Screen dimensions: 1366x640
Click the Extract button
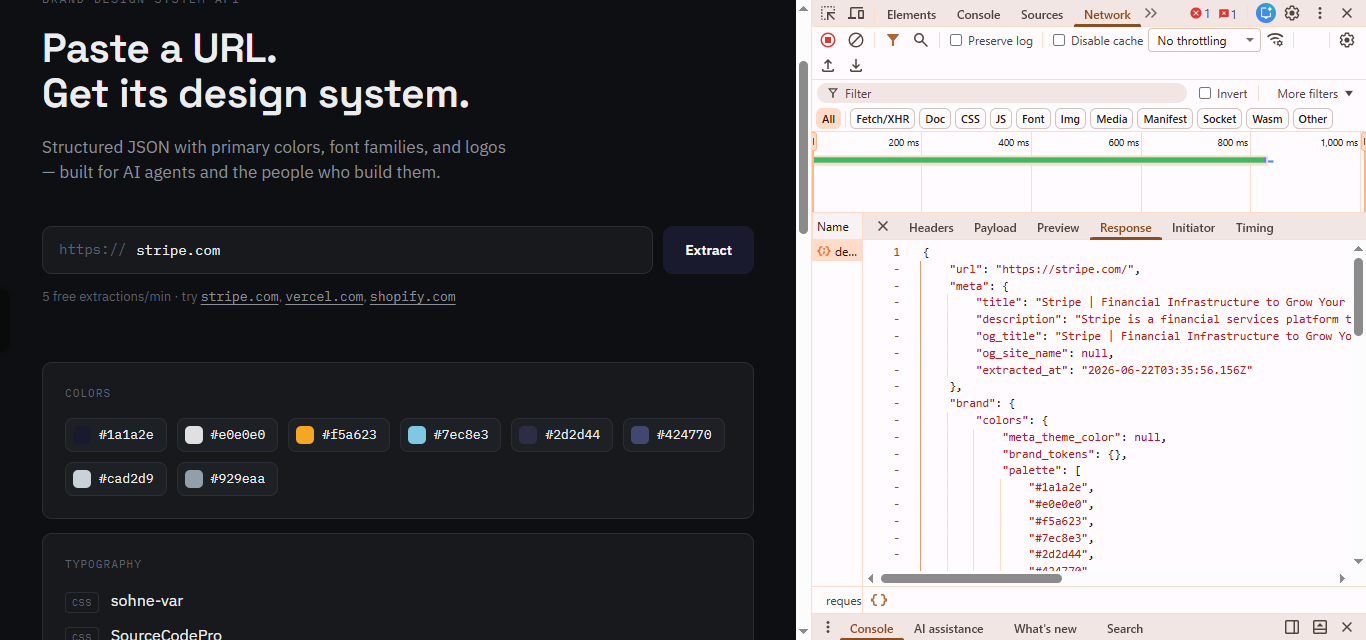(x=708, y=250)
